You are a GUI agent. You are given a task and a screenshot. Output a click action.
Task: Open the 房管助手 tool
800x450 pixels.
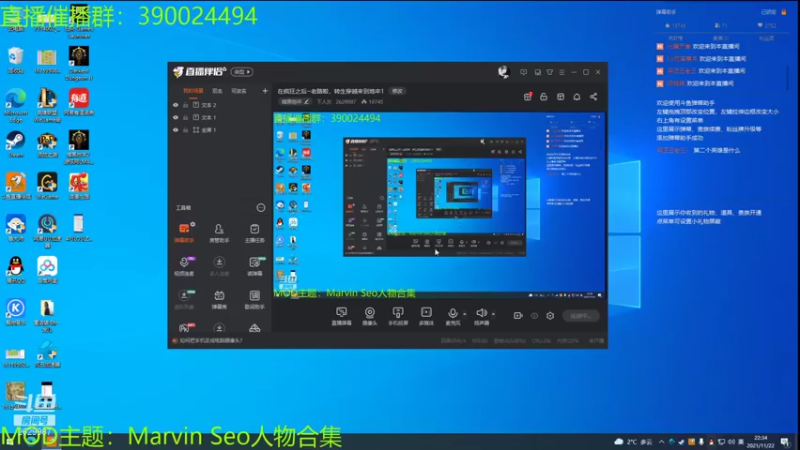point(219,233)
